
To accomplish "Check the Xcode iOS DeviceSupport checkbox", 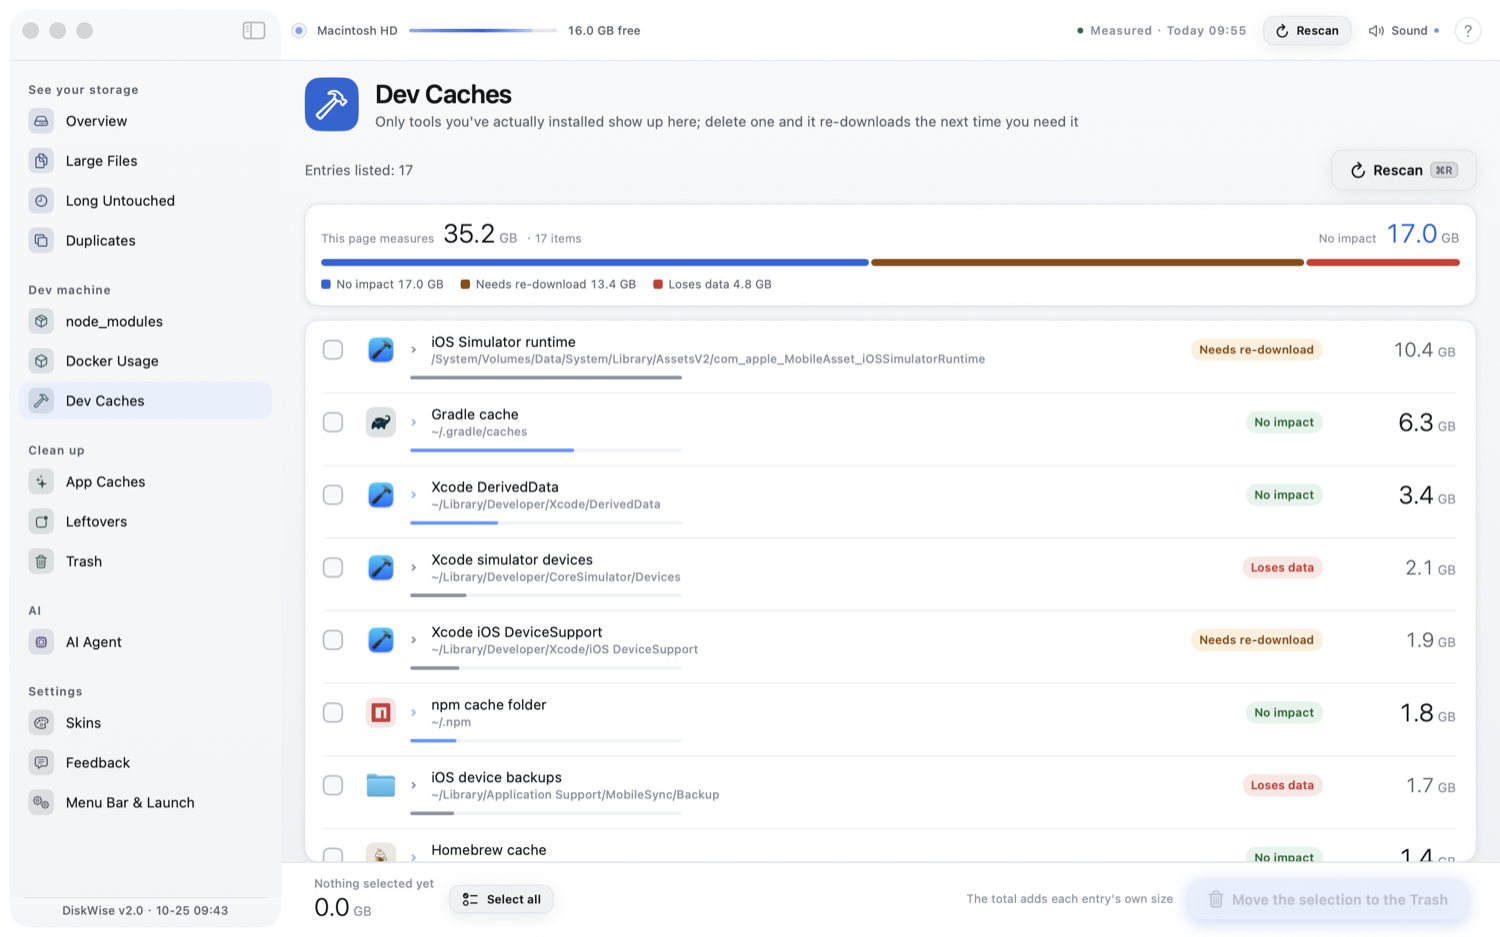I will click(x=333, y=640).
